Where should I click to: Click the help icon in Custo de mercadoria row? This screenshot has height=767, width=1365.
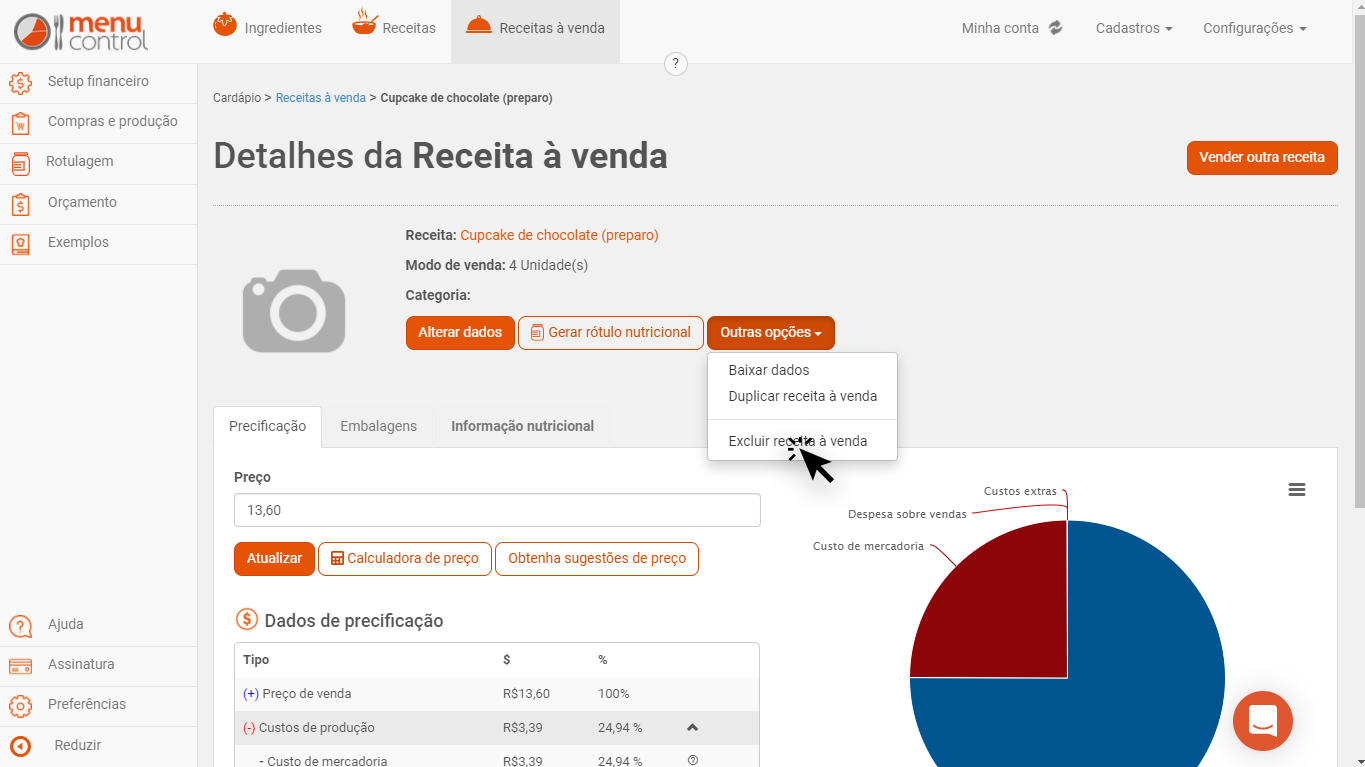tap(693, 760)
